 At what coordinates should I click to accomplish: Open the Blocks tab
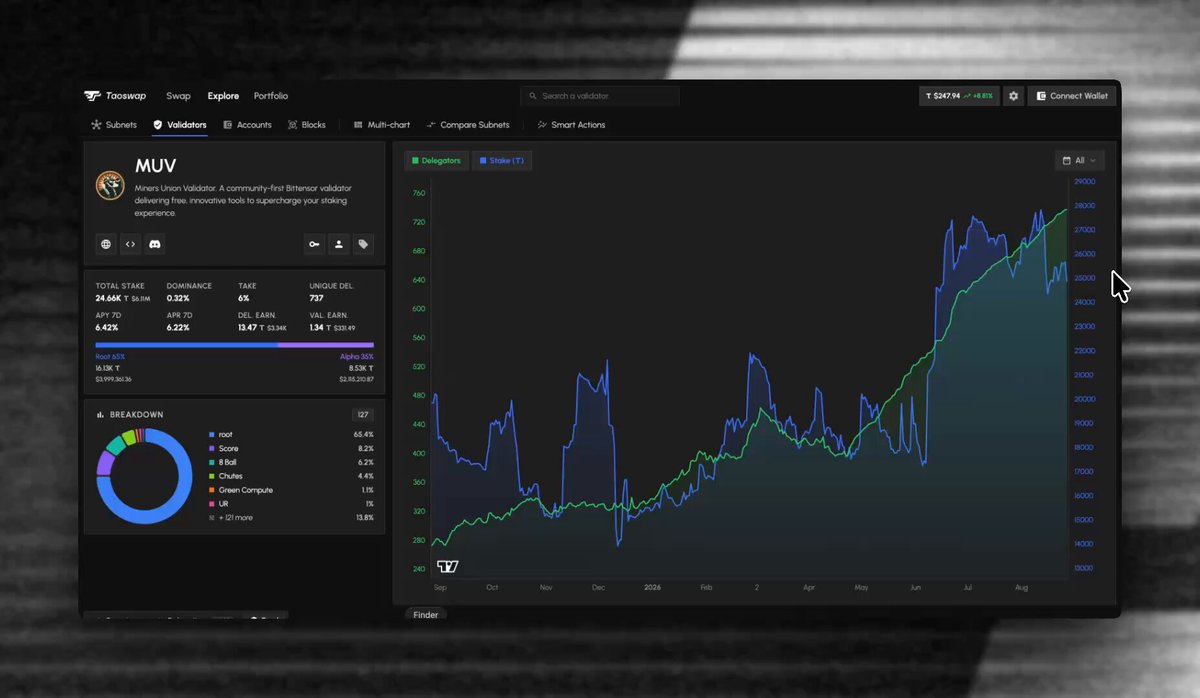coord(306,125)
